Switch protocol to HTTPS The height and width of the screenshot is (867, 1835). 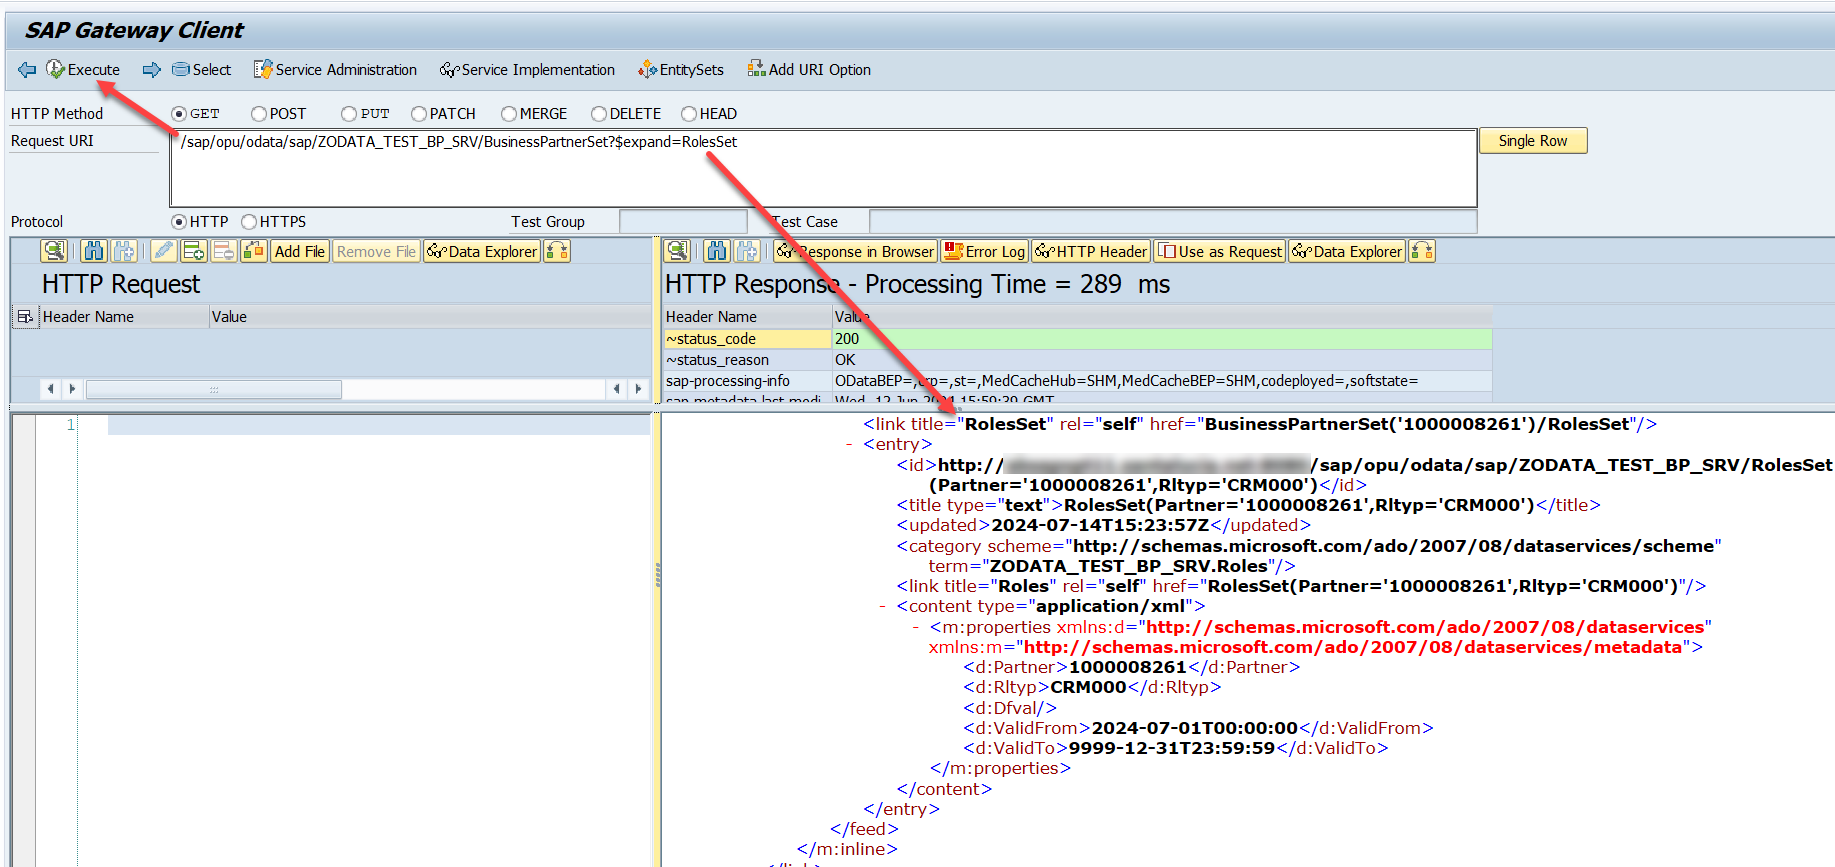pos(250,222)
